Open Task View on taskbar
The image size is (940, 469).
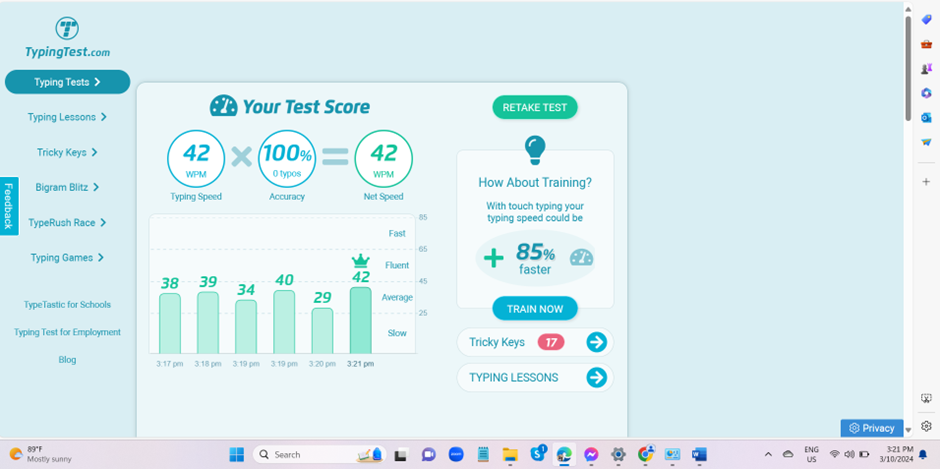click(401, 455)
